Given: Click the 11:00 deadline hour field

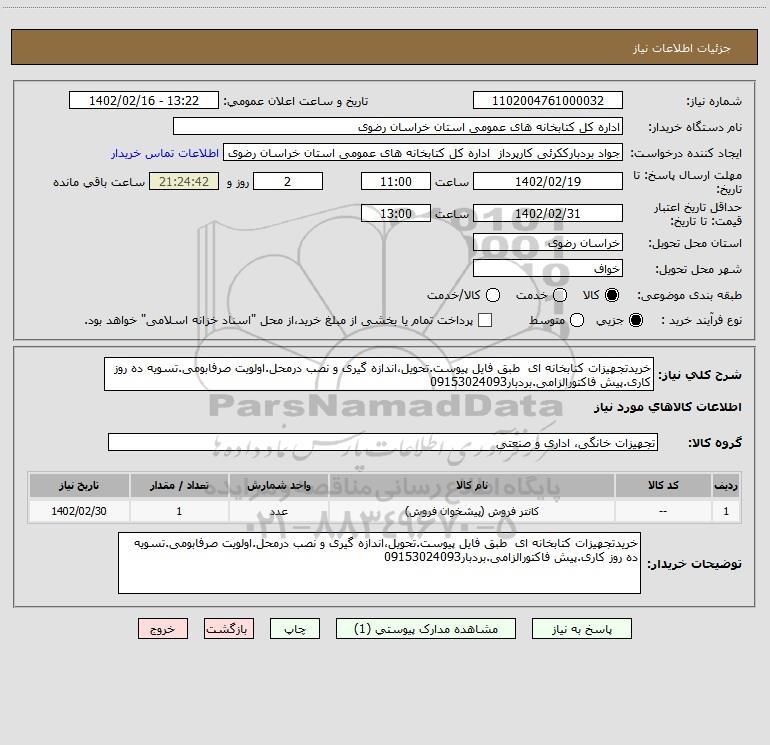Looking at the screenshot, I should click(396, 181).
